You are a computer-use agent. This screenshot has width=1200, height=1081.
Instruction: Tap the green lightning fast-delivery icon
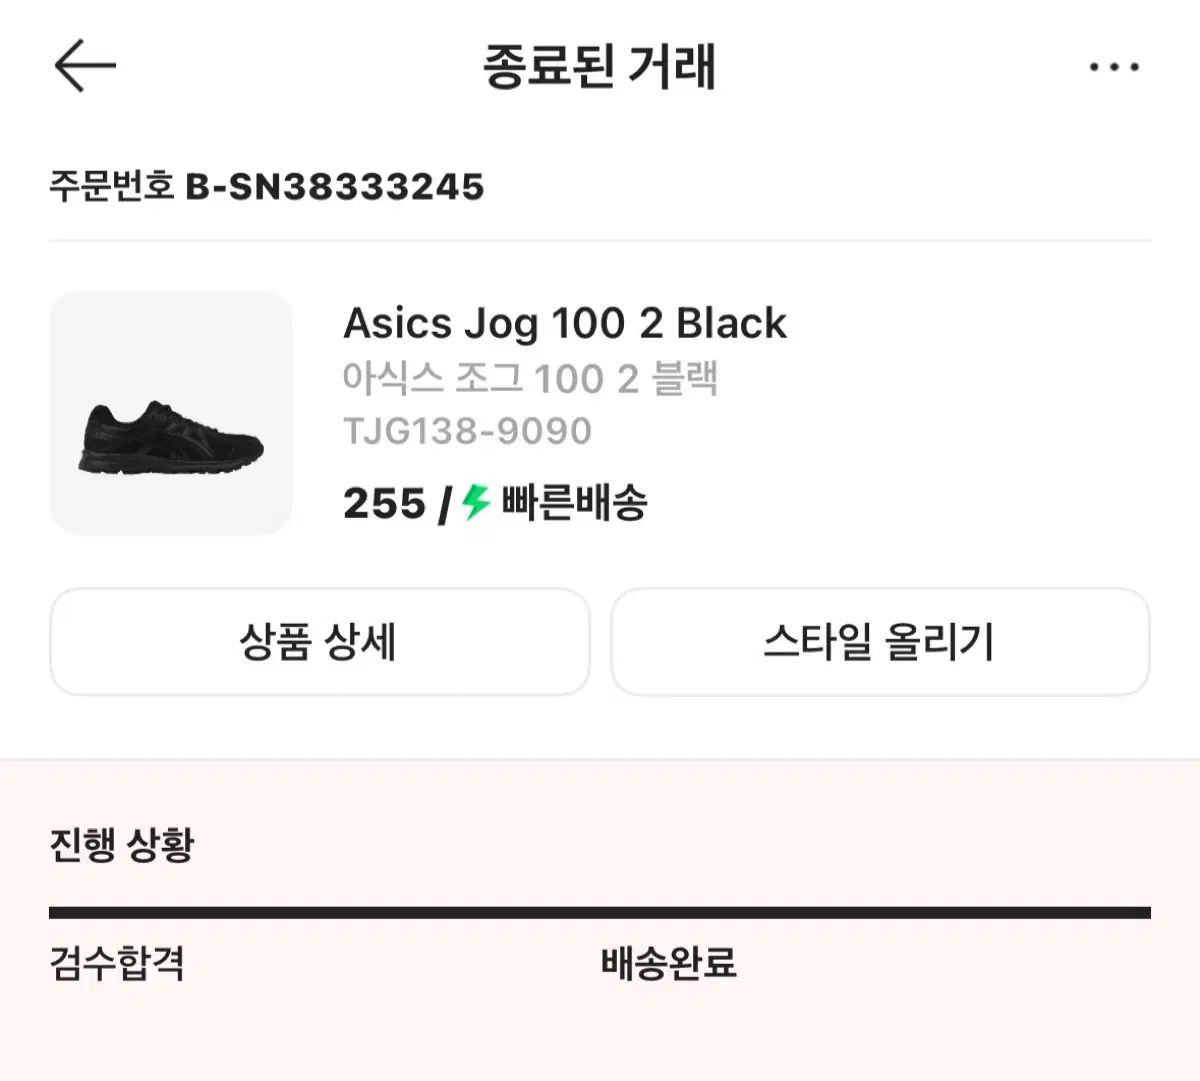point(476,502)
